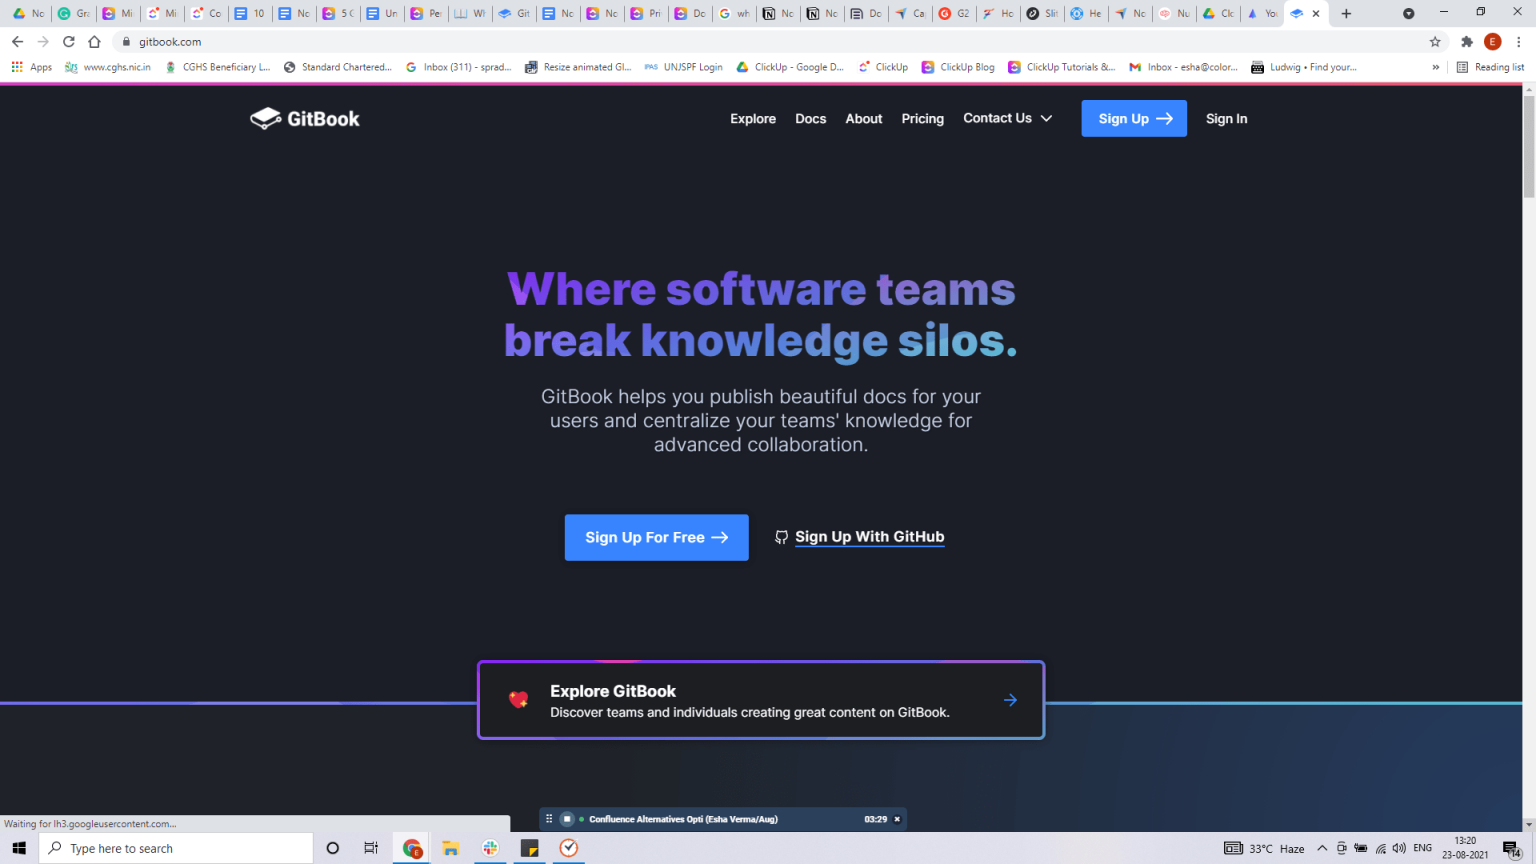1536x864 pixels.
Task: Click the E profile avatar in Chrome
Action: coord(1493,42)
